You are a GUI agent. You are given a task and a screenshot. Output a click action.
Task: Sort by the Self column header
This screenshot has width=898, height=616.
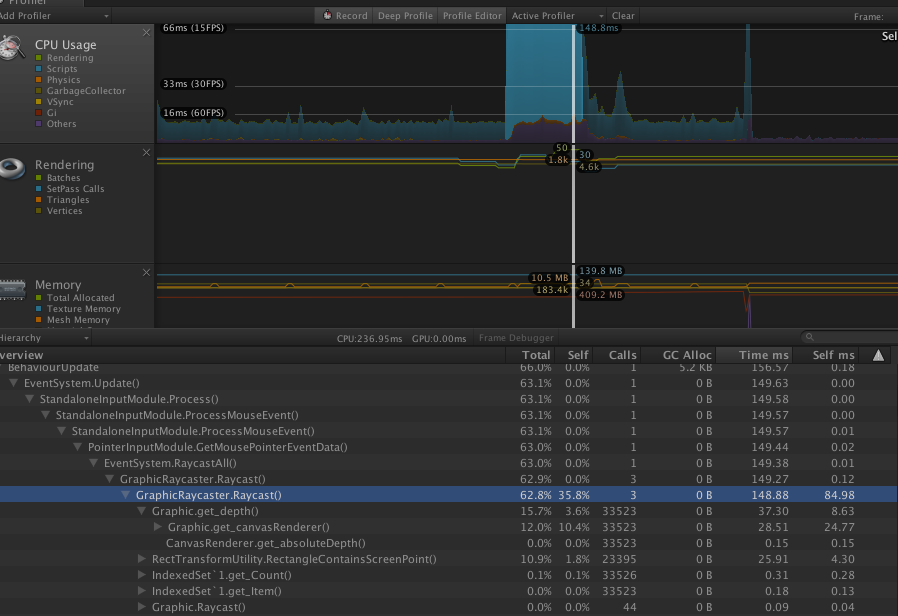573,355
